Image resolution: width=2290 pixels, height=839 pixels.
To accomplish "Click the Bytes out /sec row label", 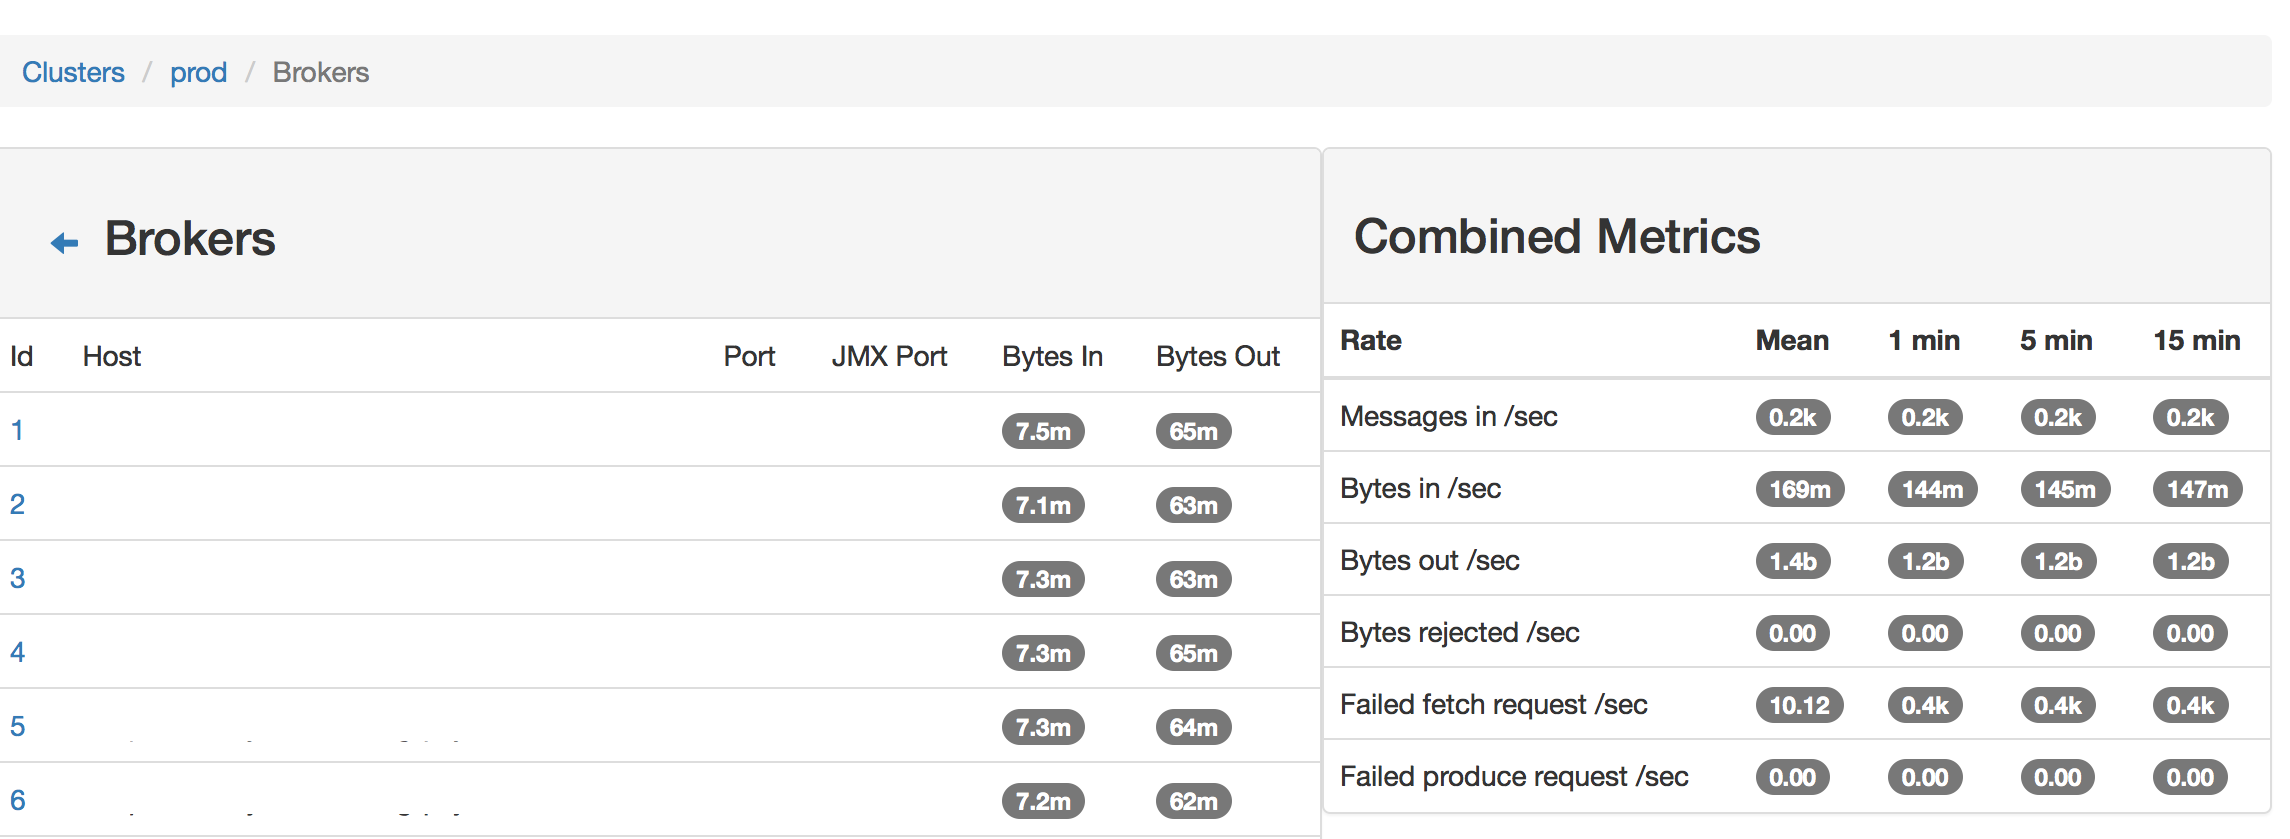I will [1430, 560].
